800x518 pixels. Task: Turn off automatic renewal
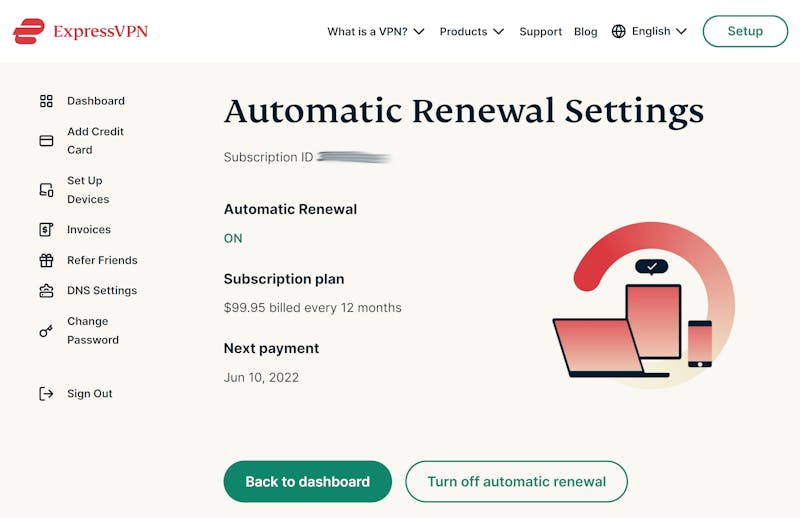(x=516, y=481)
